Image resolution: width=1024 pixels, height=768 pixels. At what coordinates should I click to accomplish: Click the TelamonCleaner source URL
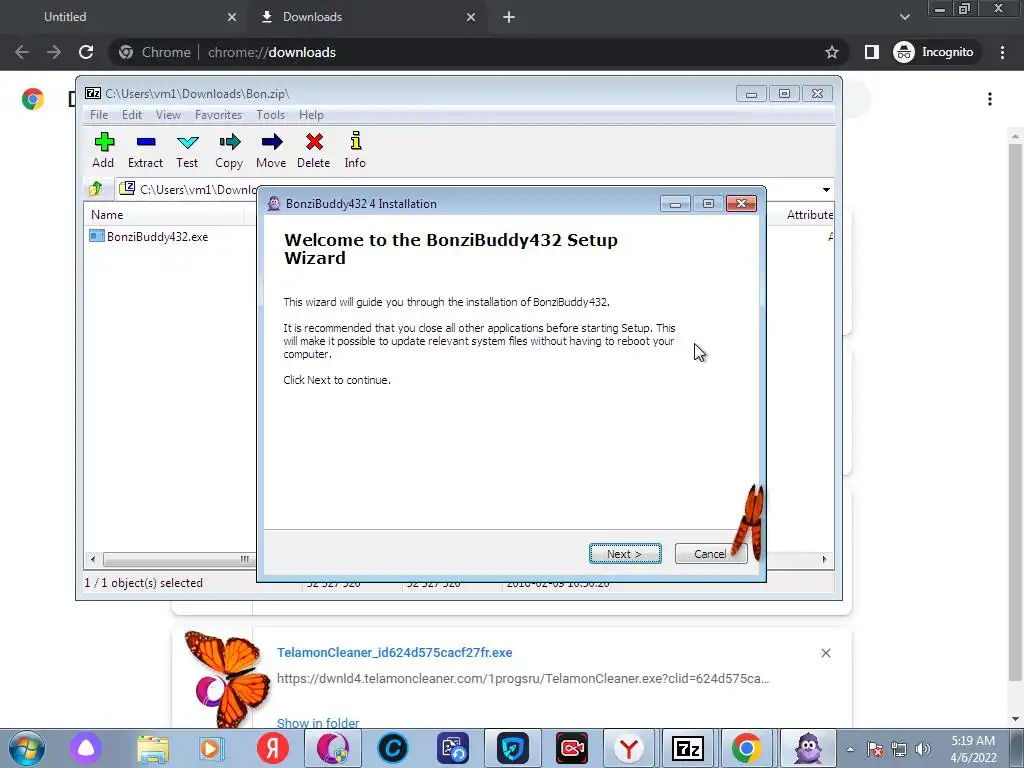tap(522, 679)
